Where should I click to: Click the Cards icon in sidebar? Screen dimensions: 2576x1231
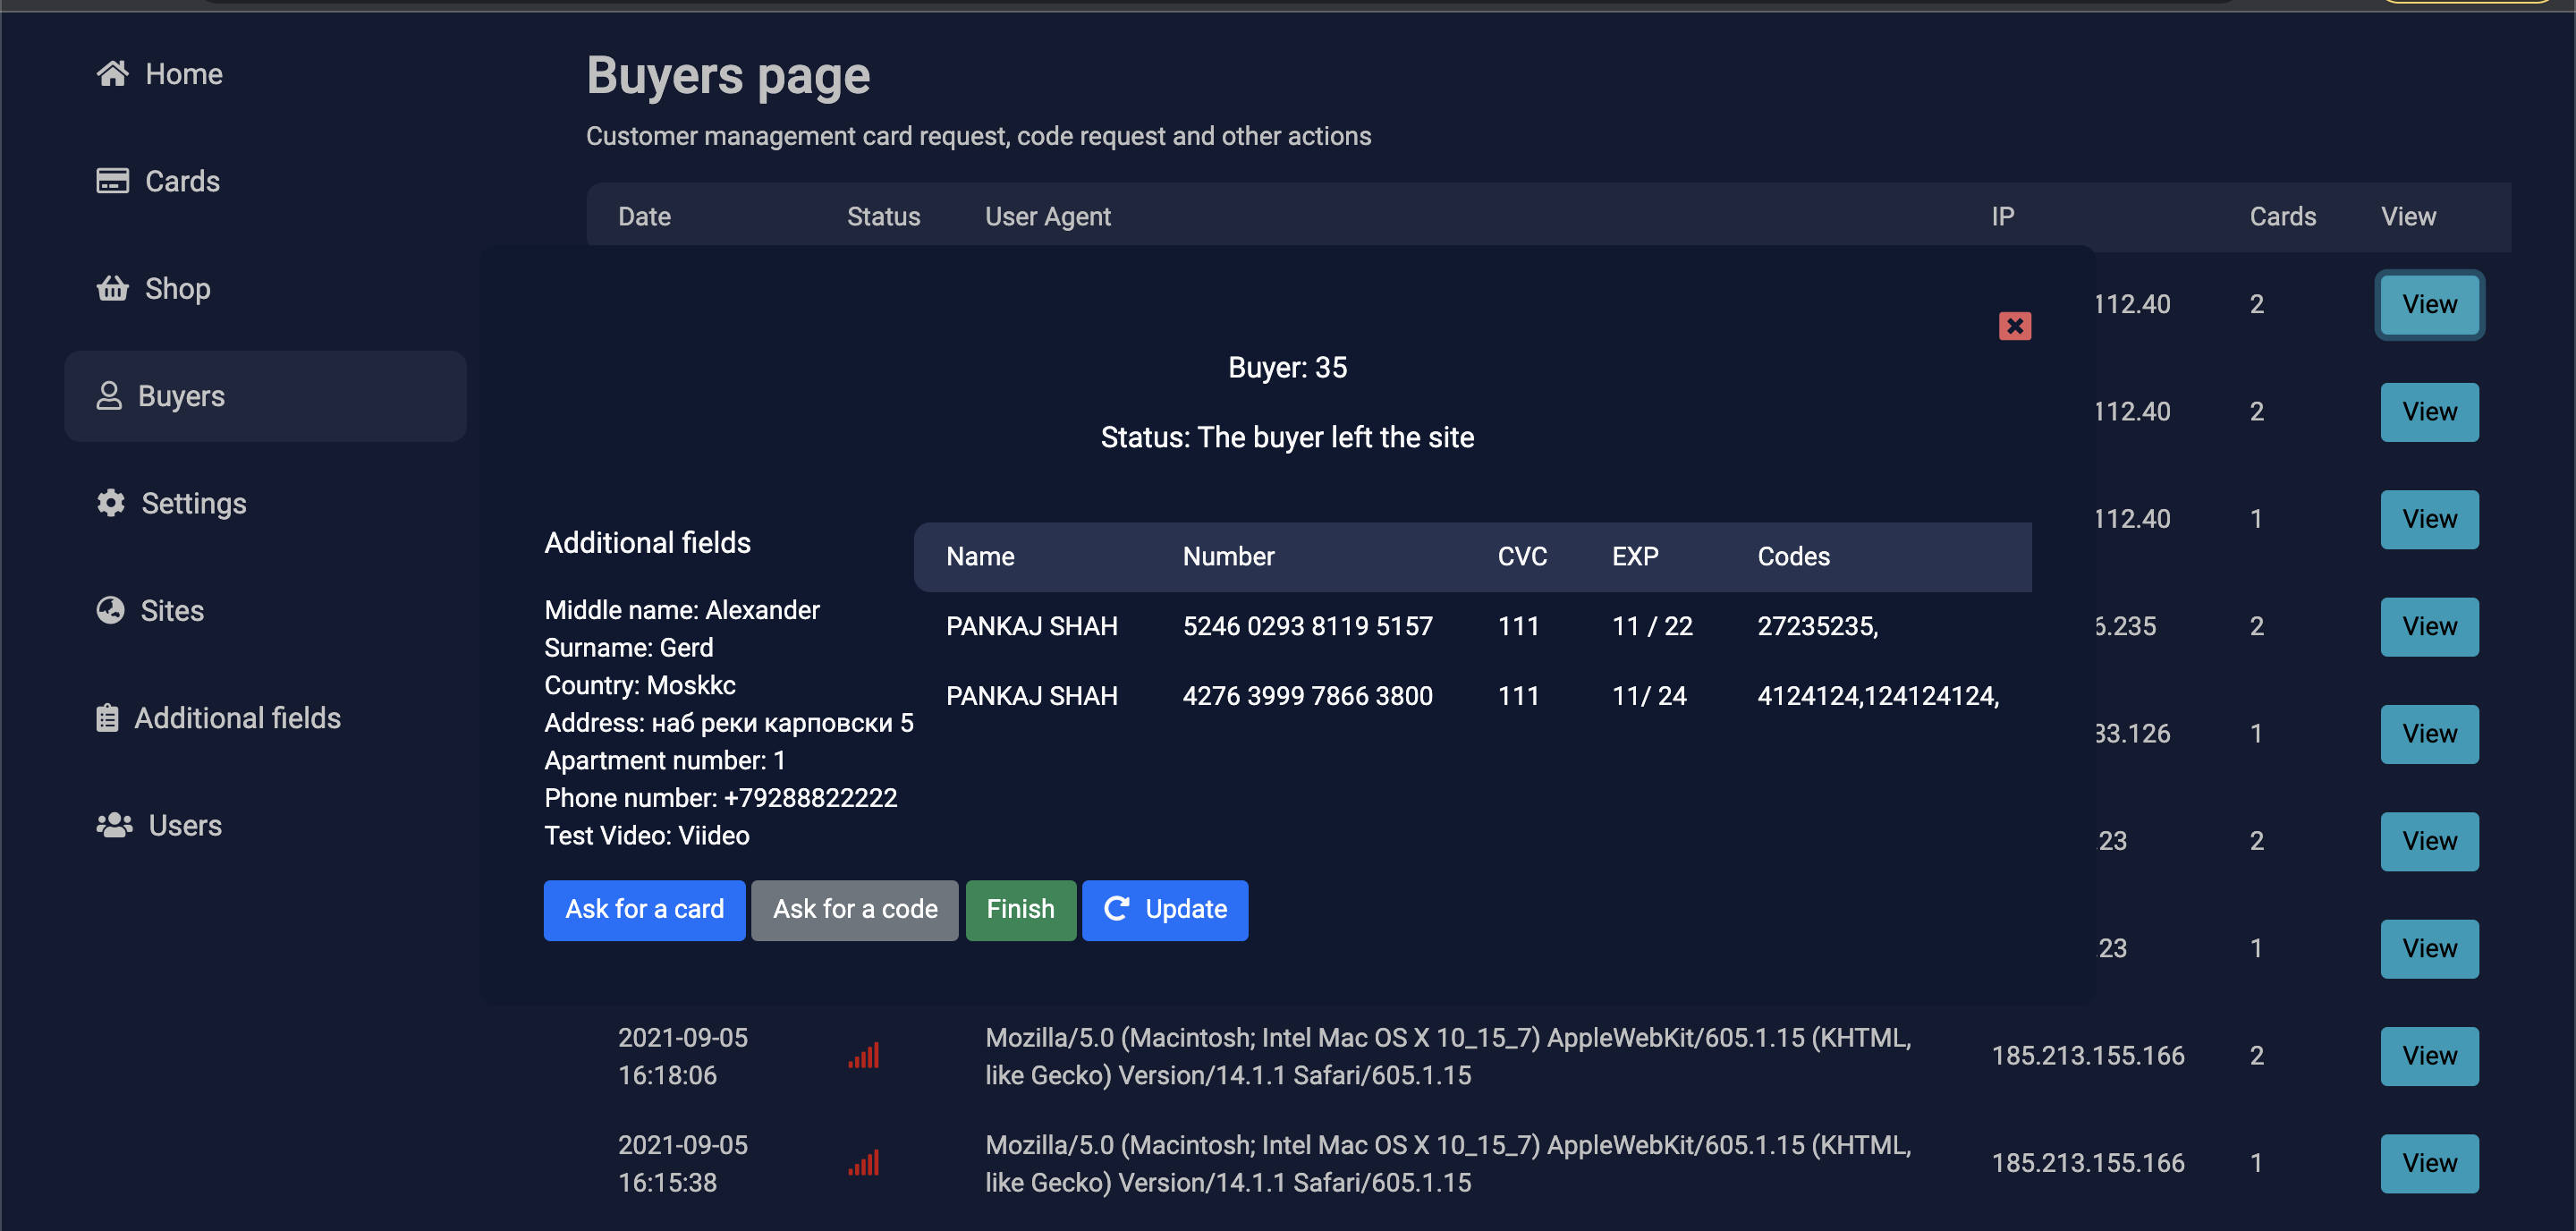pos(112,181)
